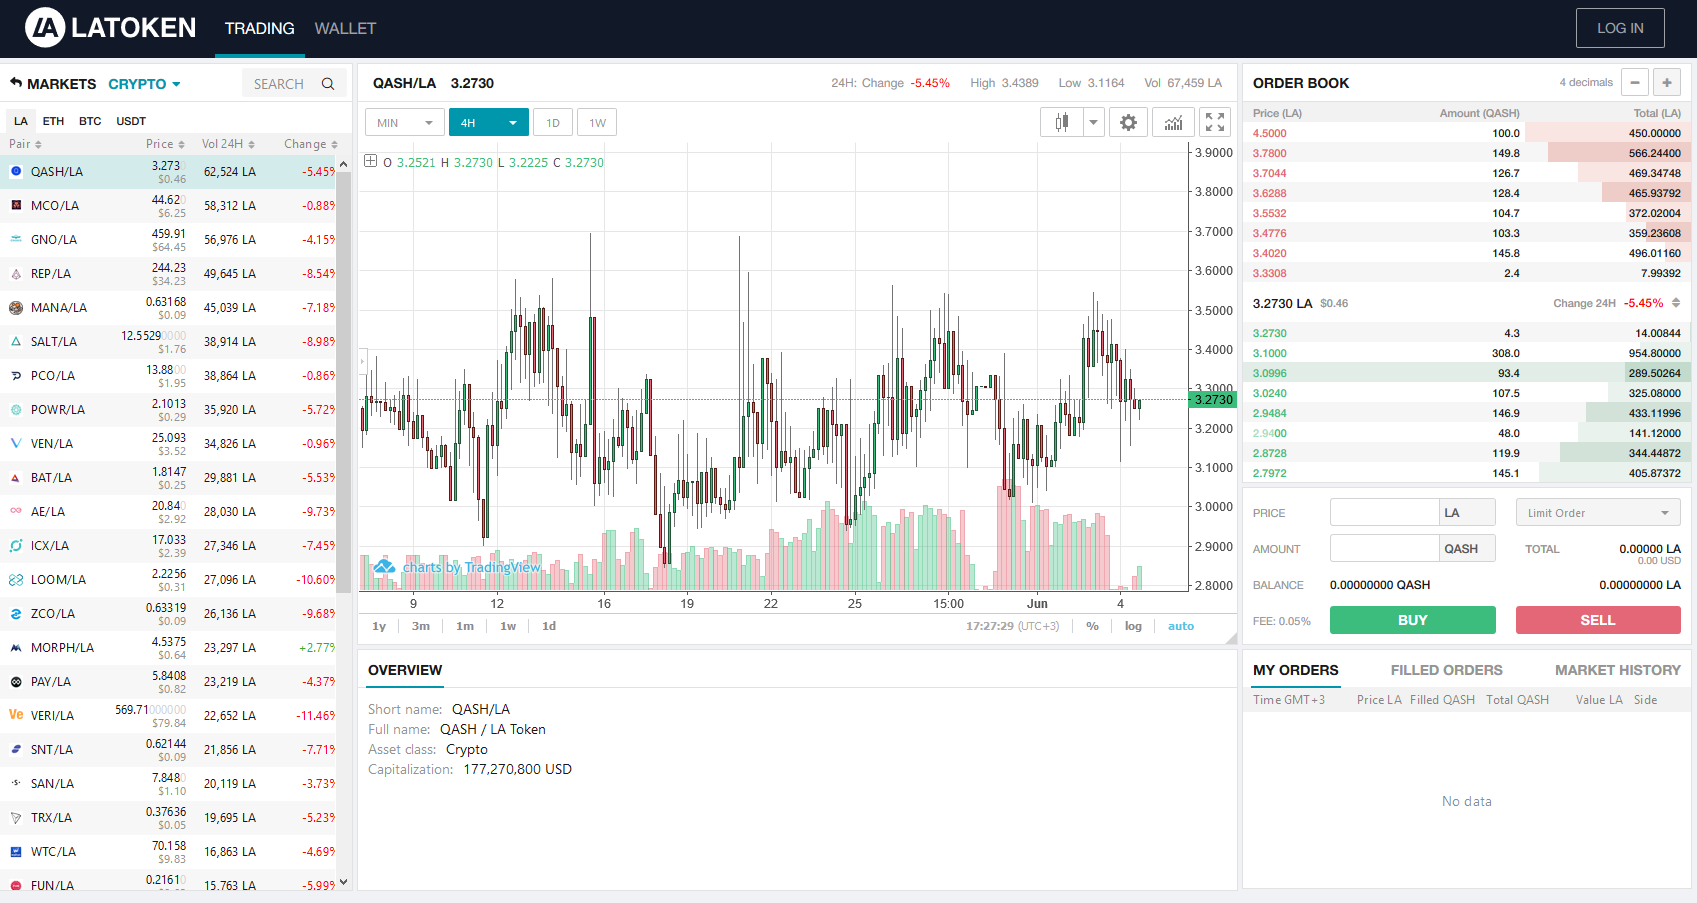Open the chart indicators icon

1174,122
